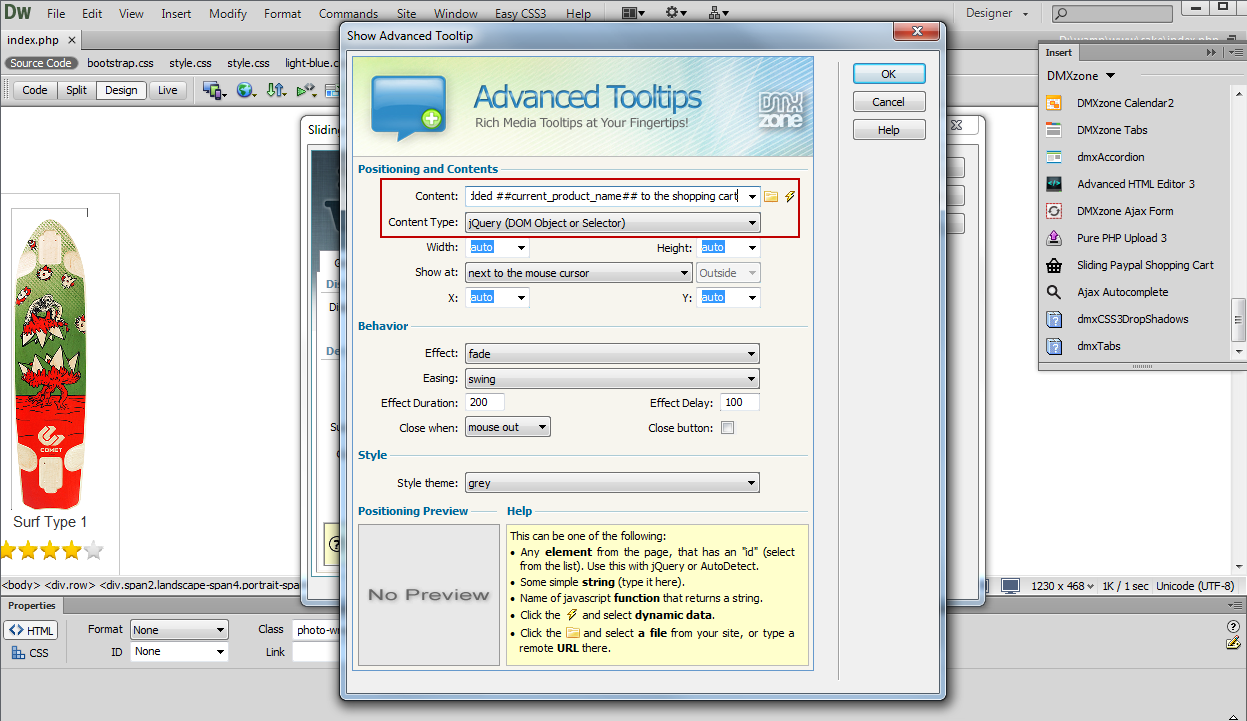Open the Width auto dropdown
Image resolution: width=1247 pixels, height=721 pixels.
(x=521, y=248)
